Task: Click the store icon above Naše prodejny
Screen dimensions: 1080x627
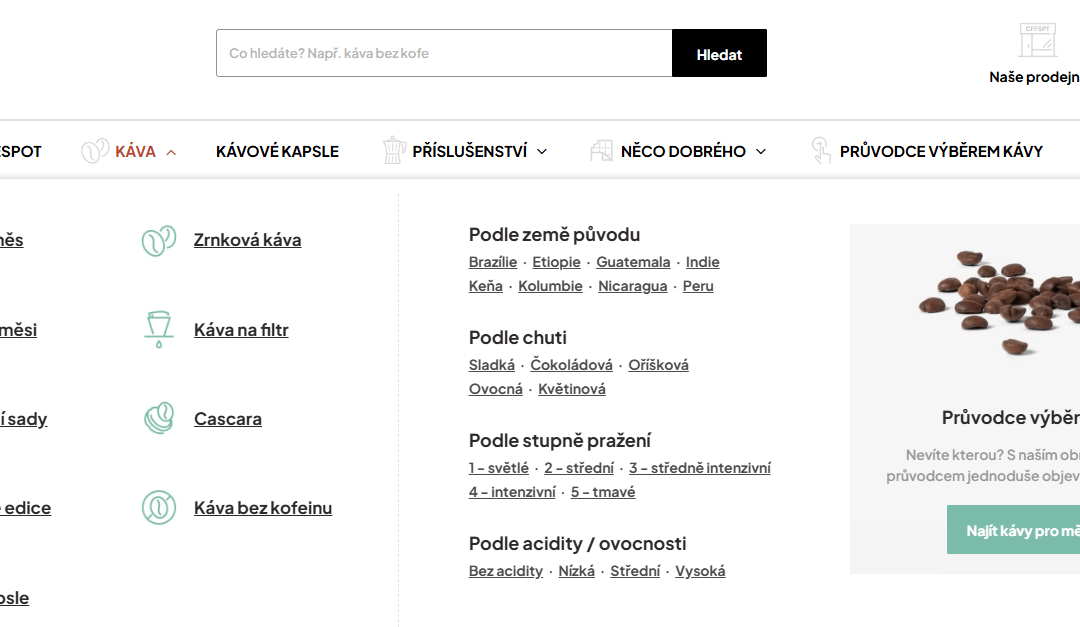Action: [1038, 41]
